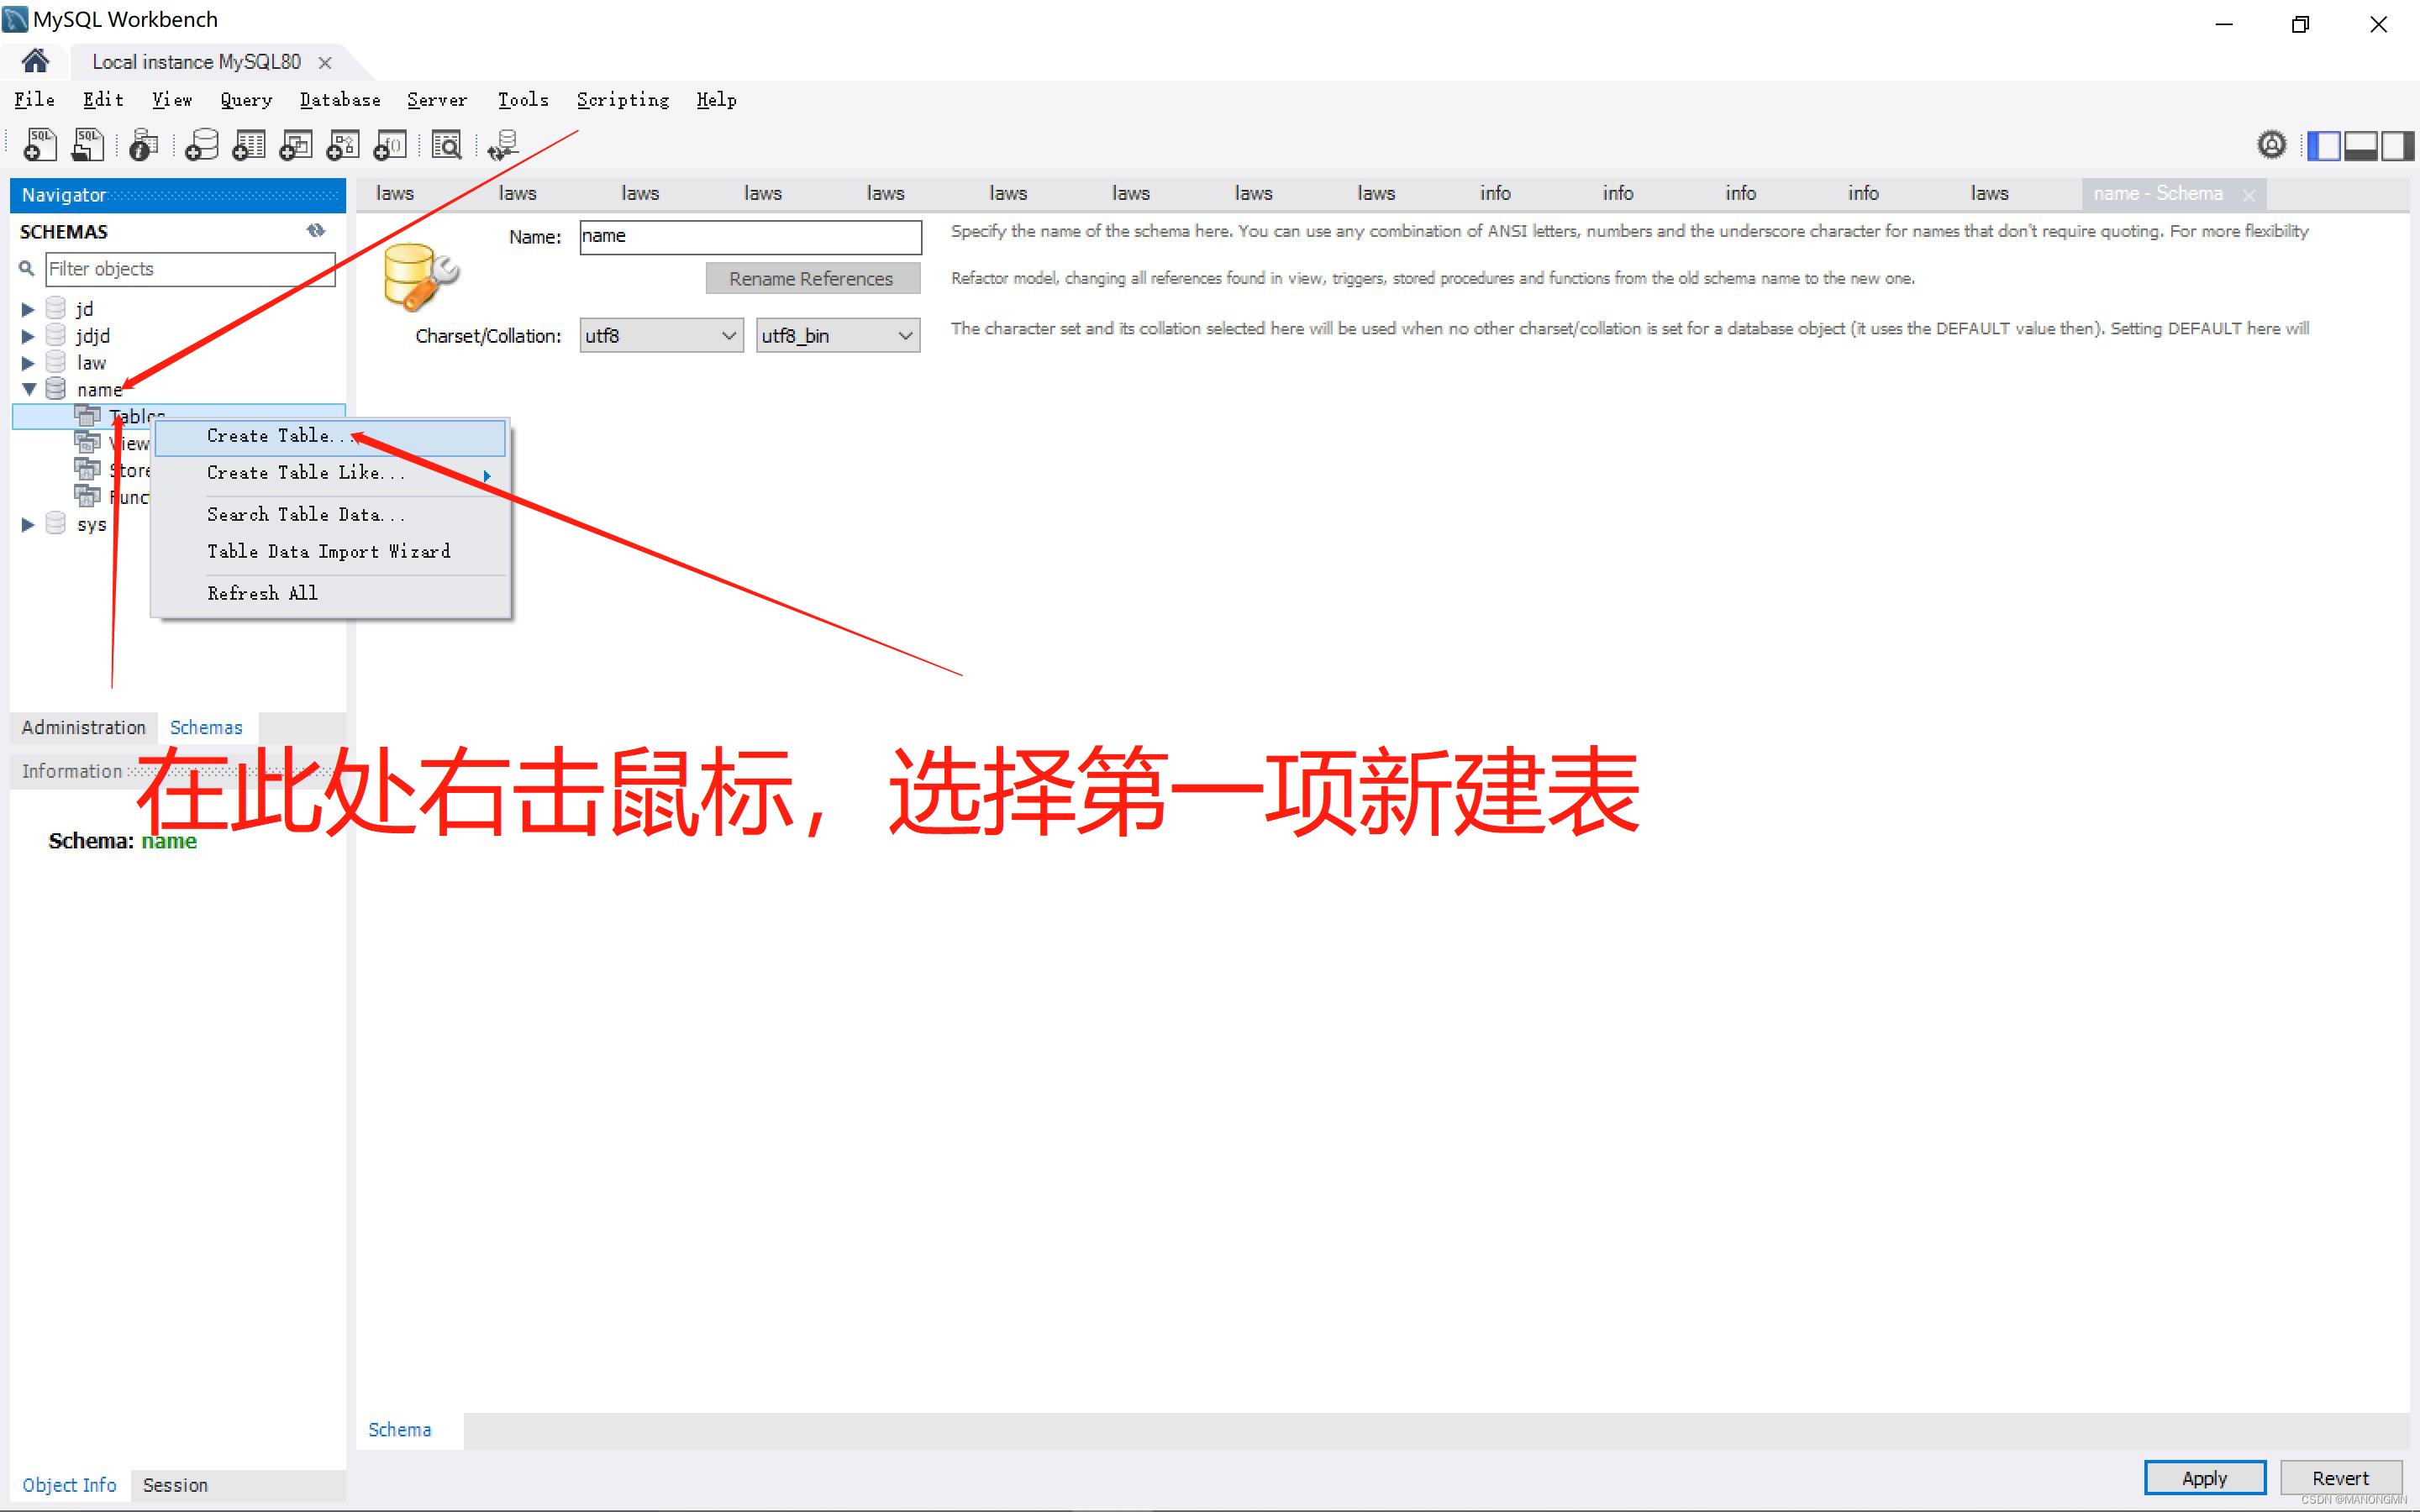Image resolution: width=2420 pixels, height=1512 pixels.
Task: Click the Apply button
Action: tap(2204, 1477)
